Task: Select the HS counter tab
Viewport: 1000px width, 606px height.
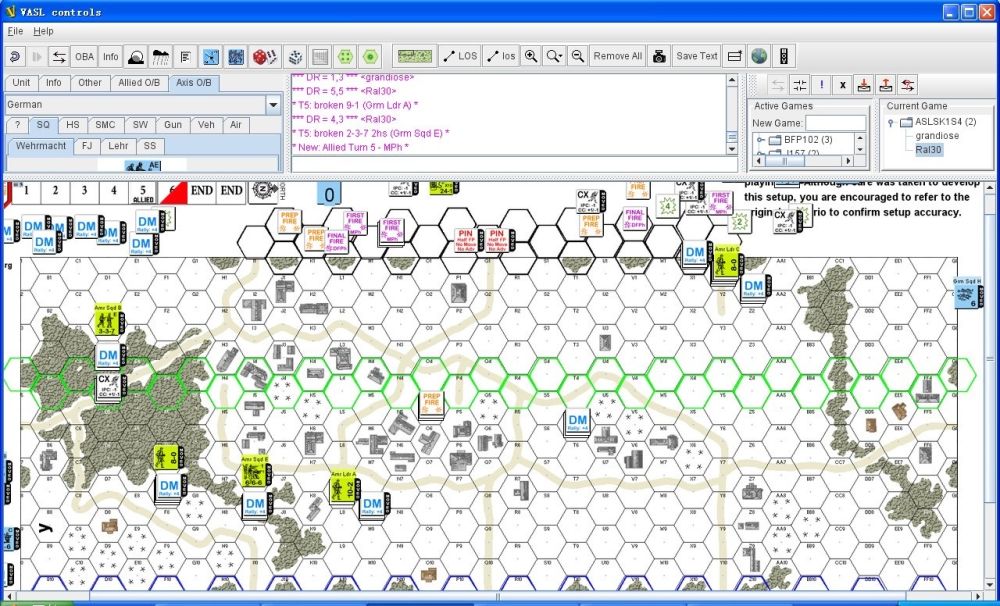Action: click(73, 125)
